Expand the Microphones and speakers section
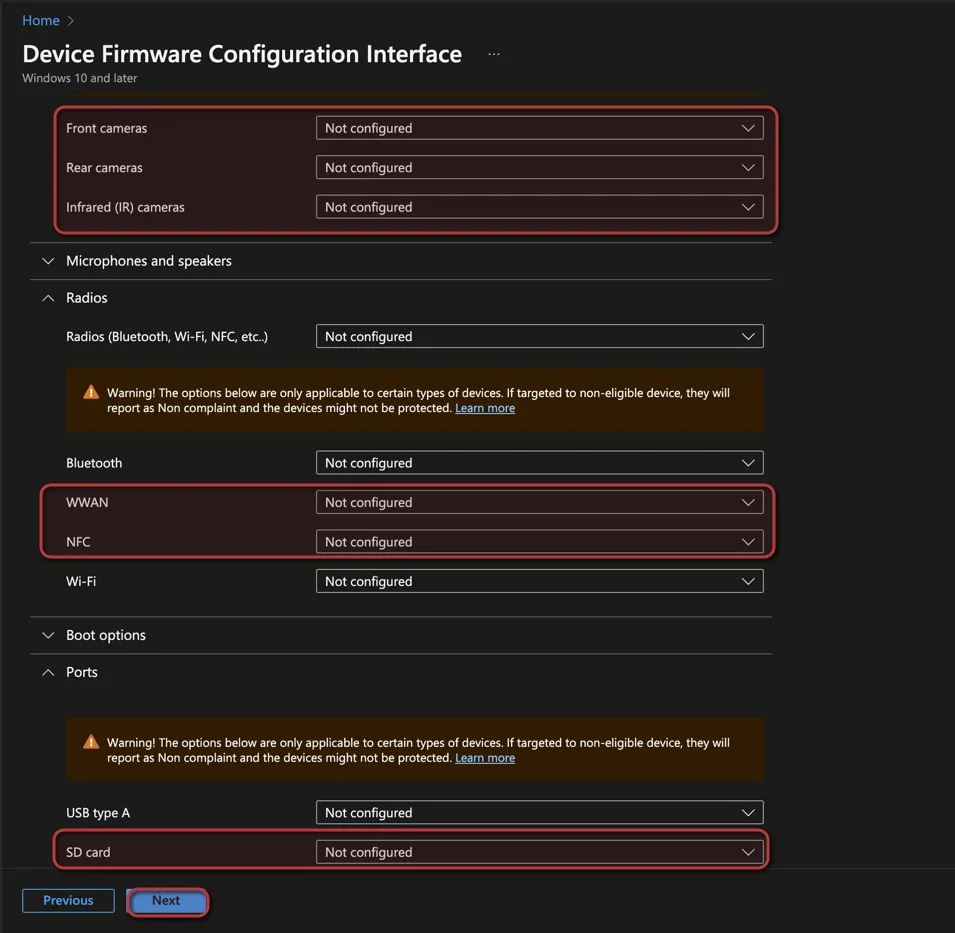Screen dimensions: 955x933 [48, 261]
